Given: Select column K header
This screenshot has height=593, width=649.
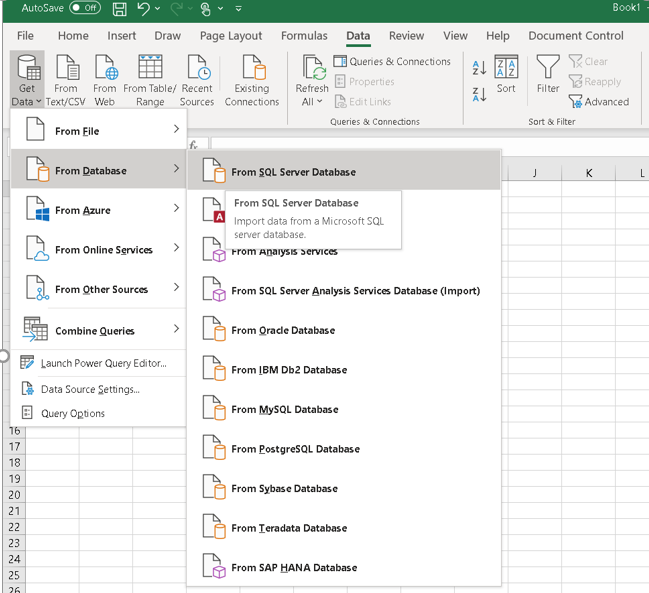Looking at the screenshot, I should pyautogui.click(x=589, y=173).
